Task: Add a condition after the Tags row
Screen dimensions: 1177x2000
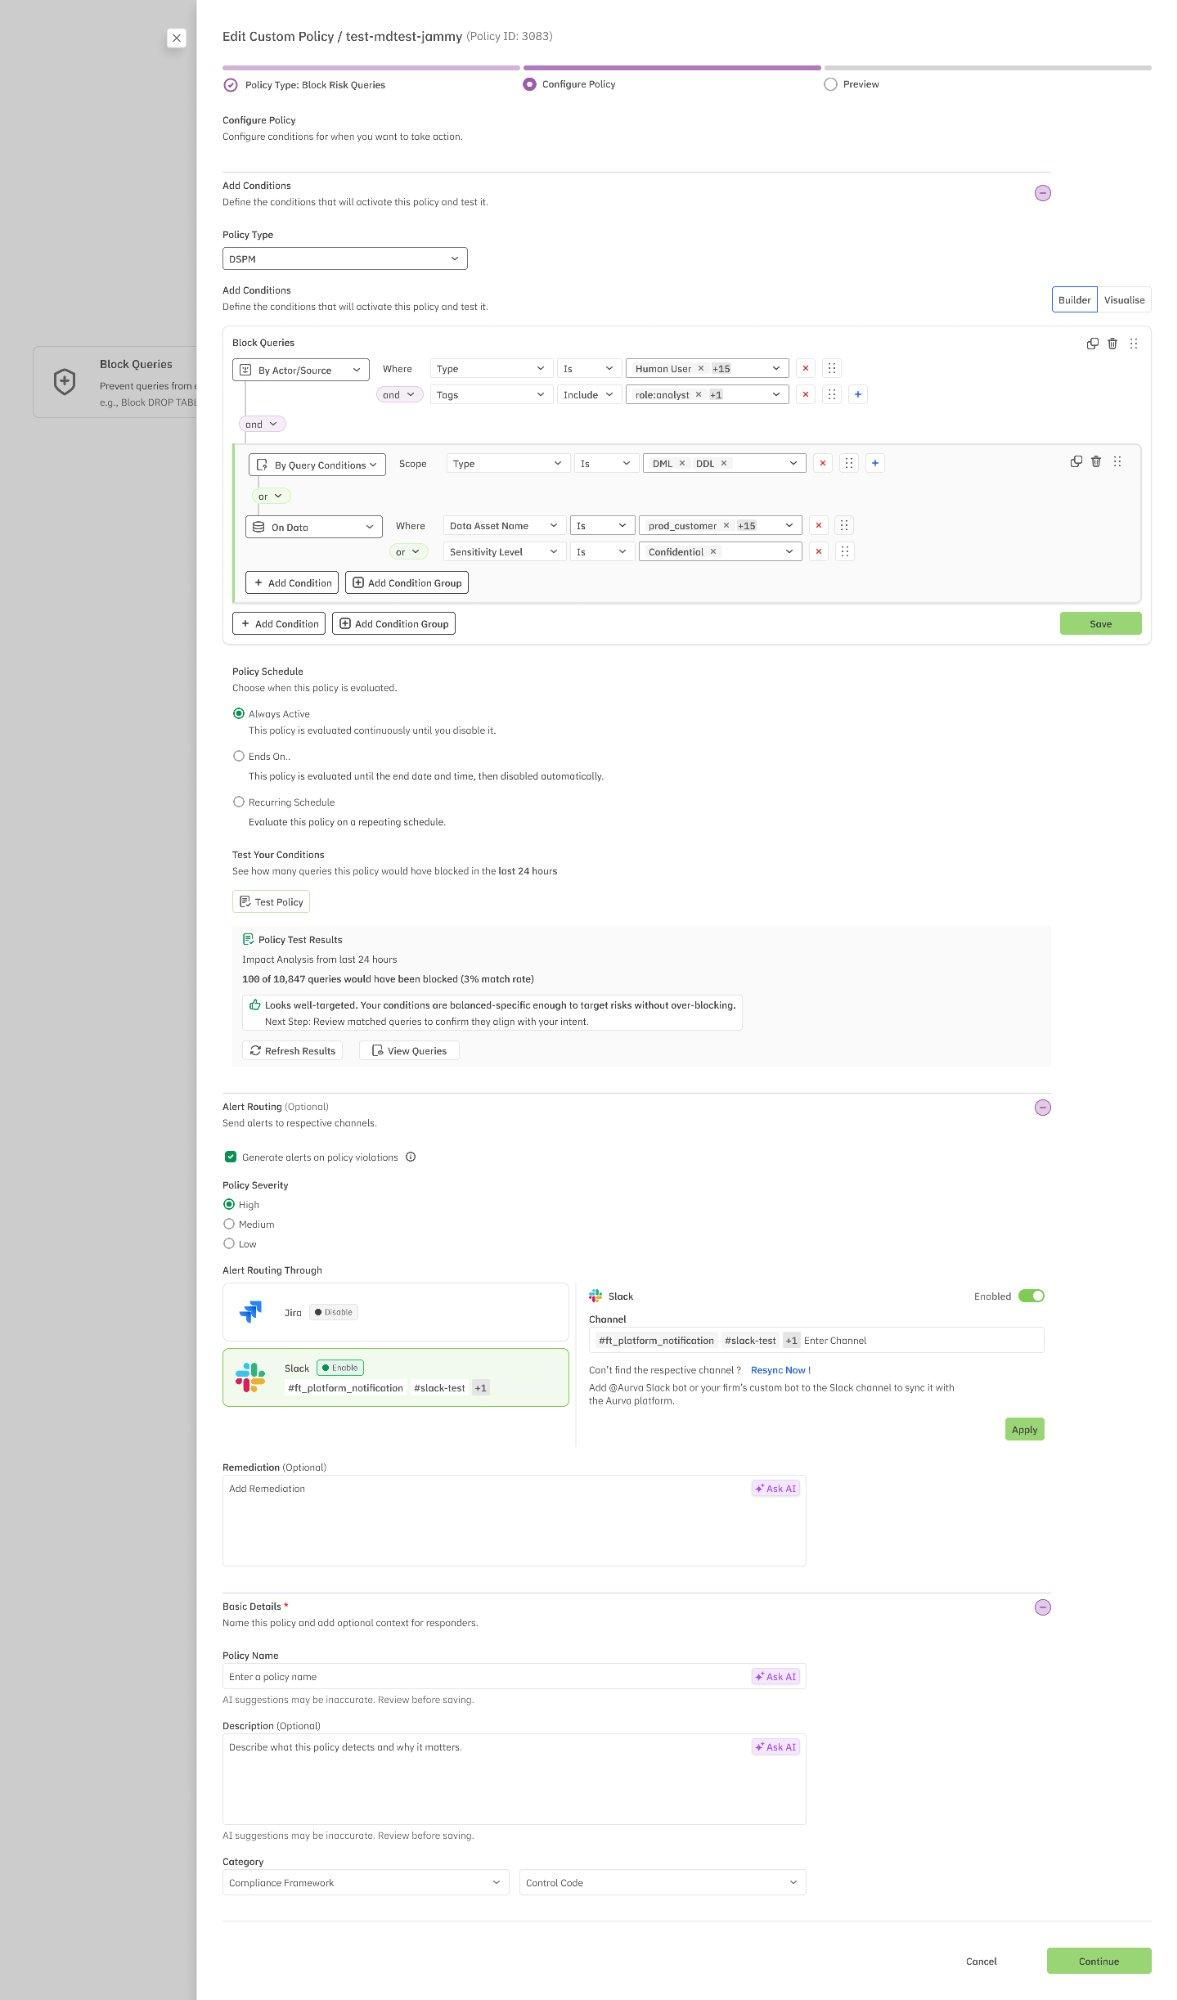Action: [x=857, y=395]
